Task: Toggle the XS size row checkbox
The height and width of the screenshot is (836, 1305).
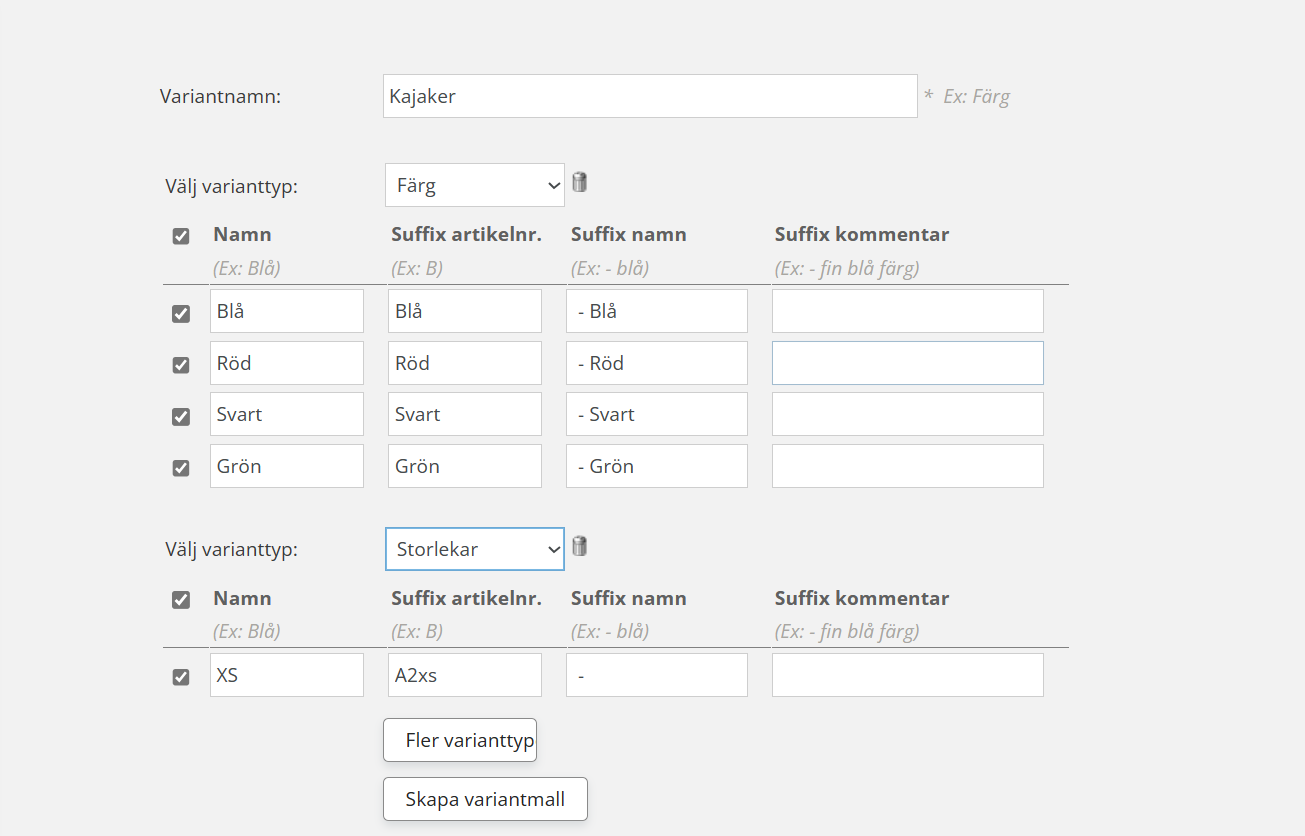Action: (x=181, y=677)
